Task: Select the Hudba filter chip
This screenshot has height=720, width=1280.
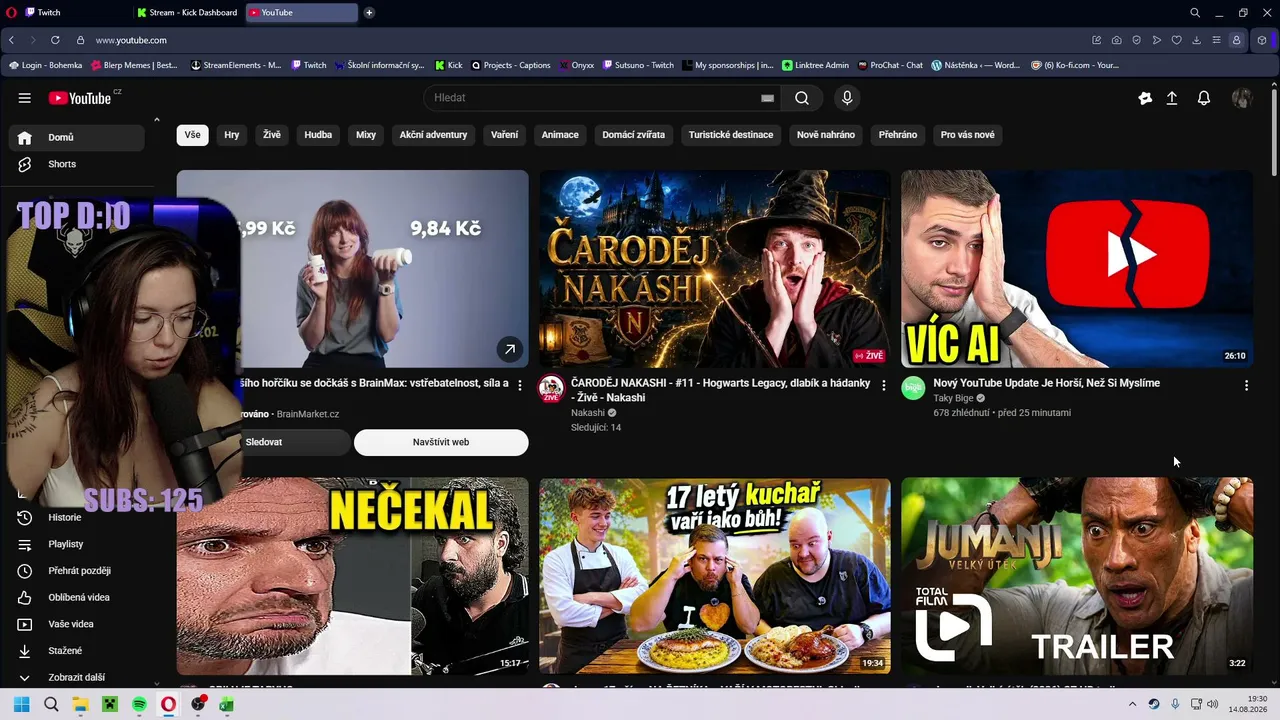Action: click(x=318, y=135)
